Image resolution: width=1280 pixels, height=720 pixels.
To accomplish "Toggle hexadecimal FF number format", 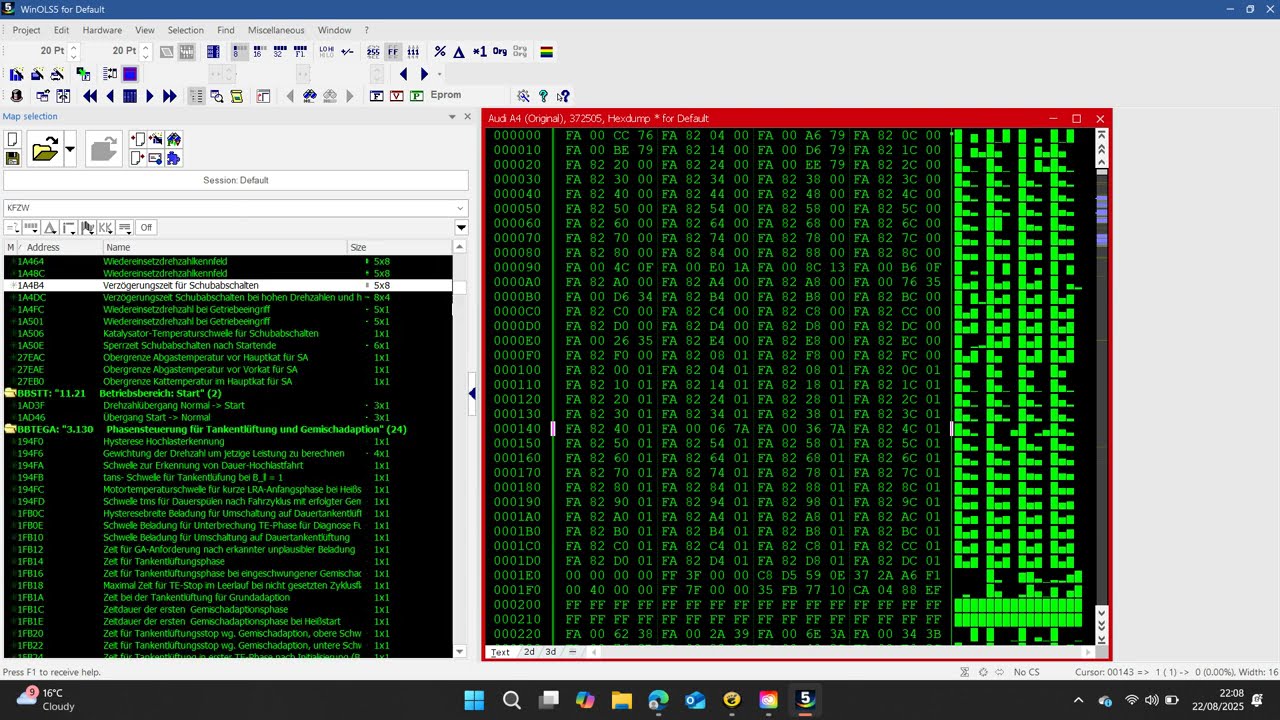I will pyautogui.click(x=393, y=51).
